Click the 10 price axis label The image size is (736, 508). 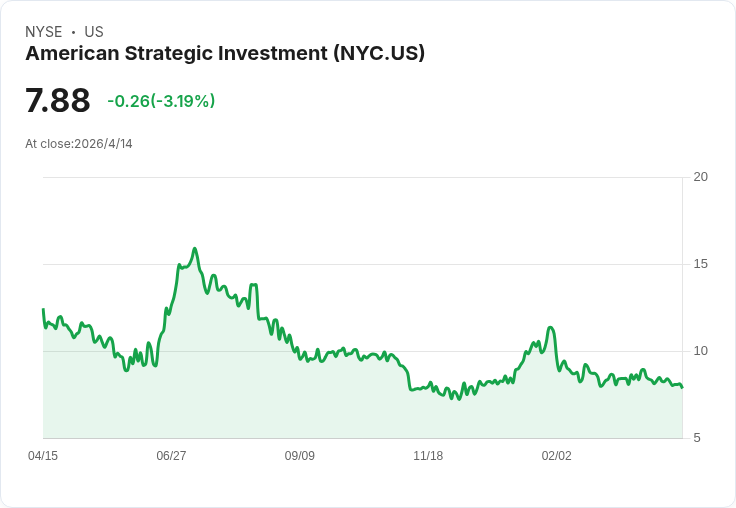701,351
